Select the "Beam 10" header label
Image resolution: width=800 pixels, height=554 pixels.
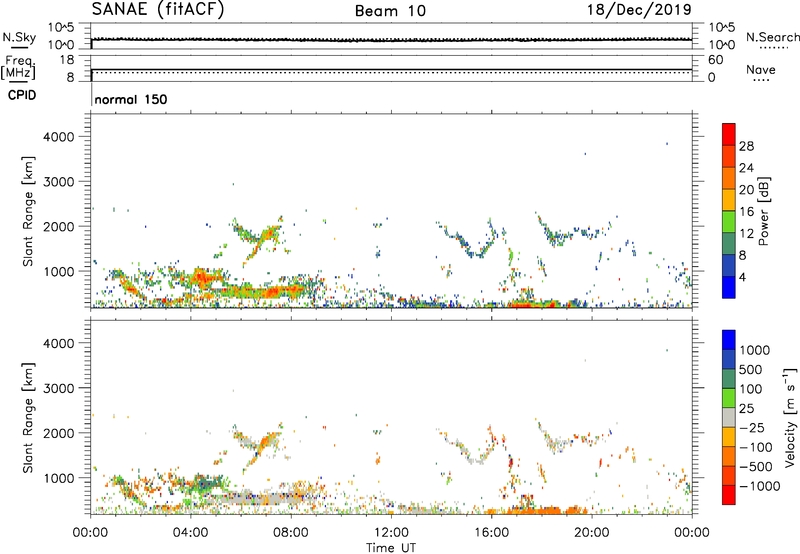390,11
